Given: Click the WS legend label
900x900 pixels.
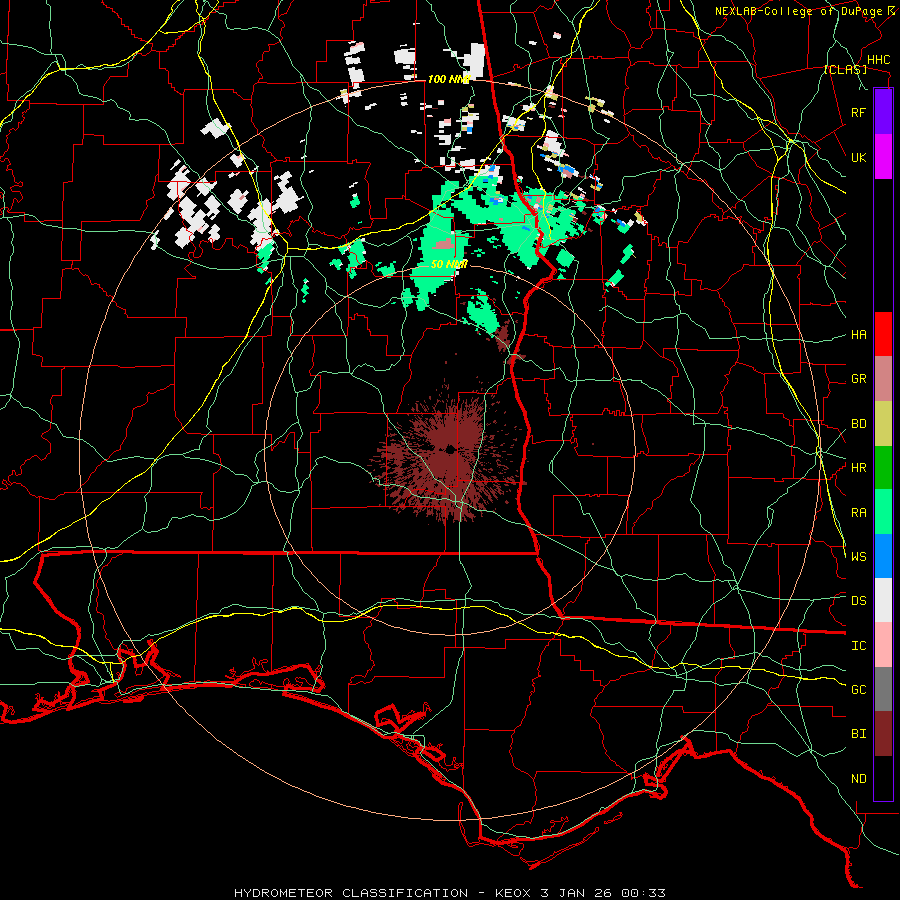Looking at the screenshot, I should point(859,557).
